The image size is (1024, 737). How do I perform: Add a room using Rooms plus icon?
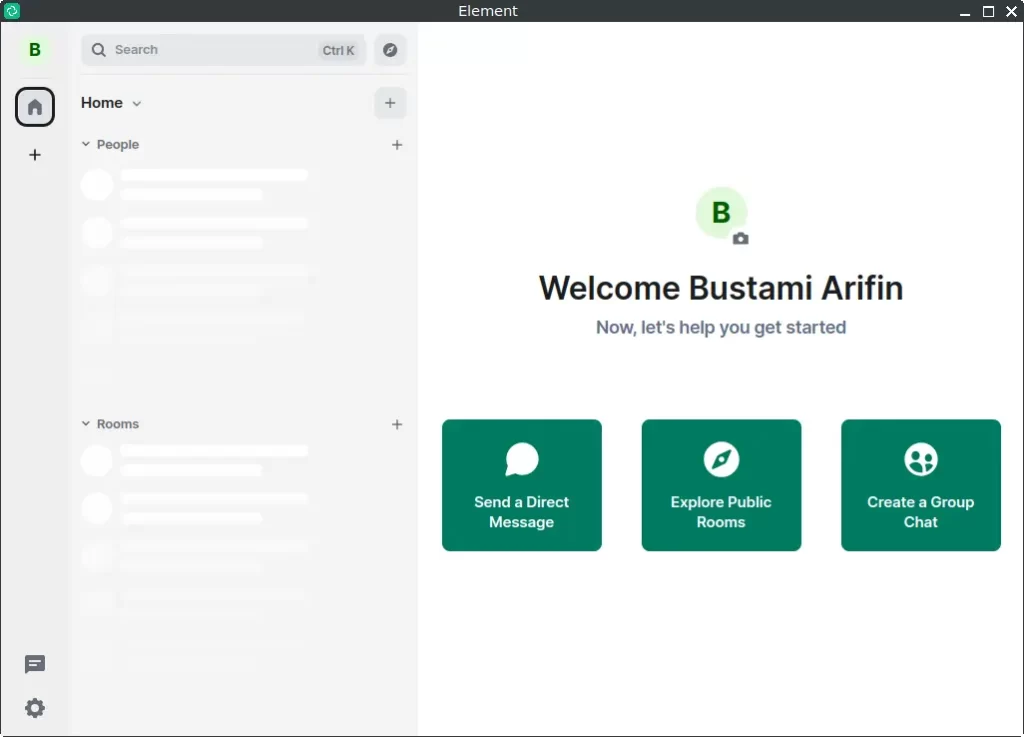[397, 424]
